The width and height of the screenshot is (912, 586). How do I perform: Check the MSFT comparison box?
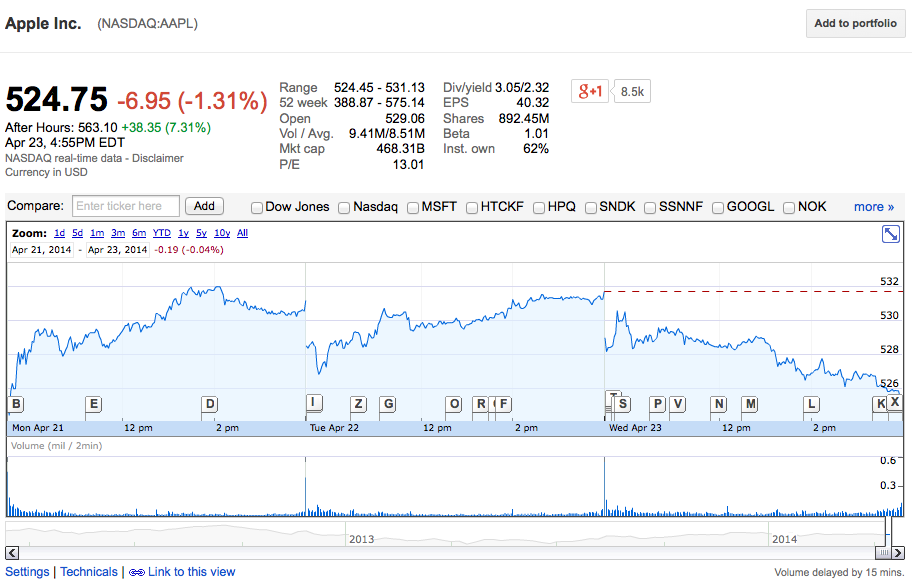pos(413,207)
